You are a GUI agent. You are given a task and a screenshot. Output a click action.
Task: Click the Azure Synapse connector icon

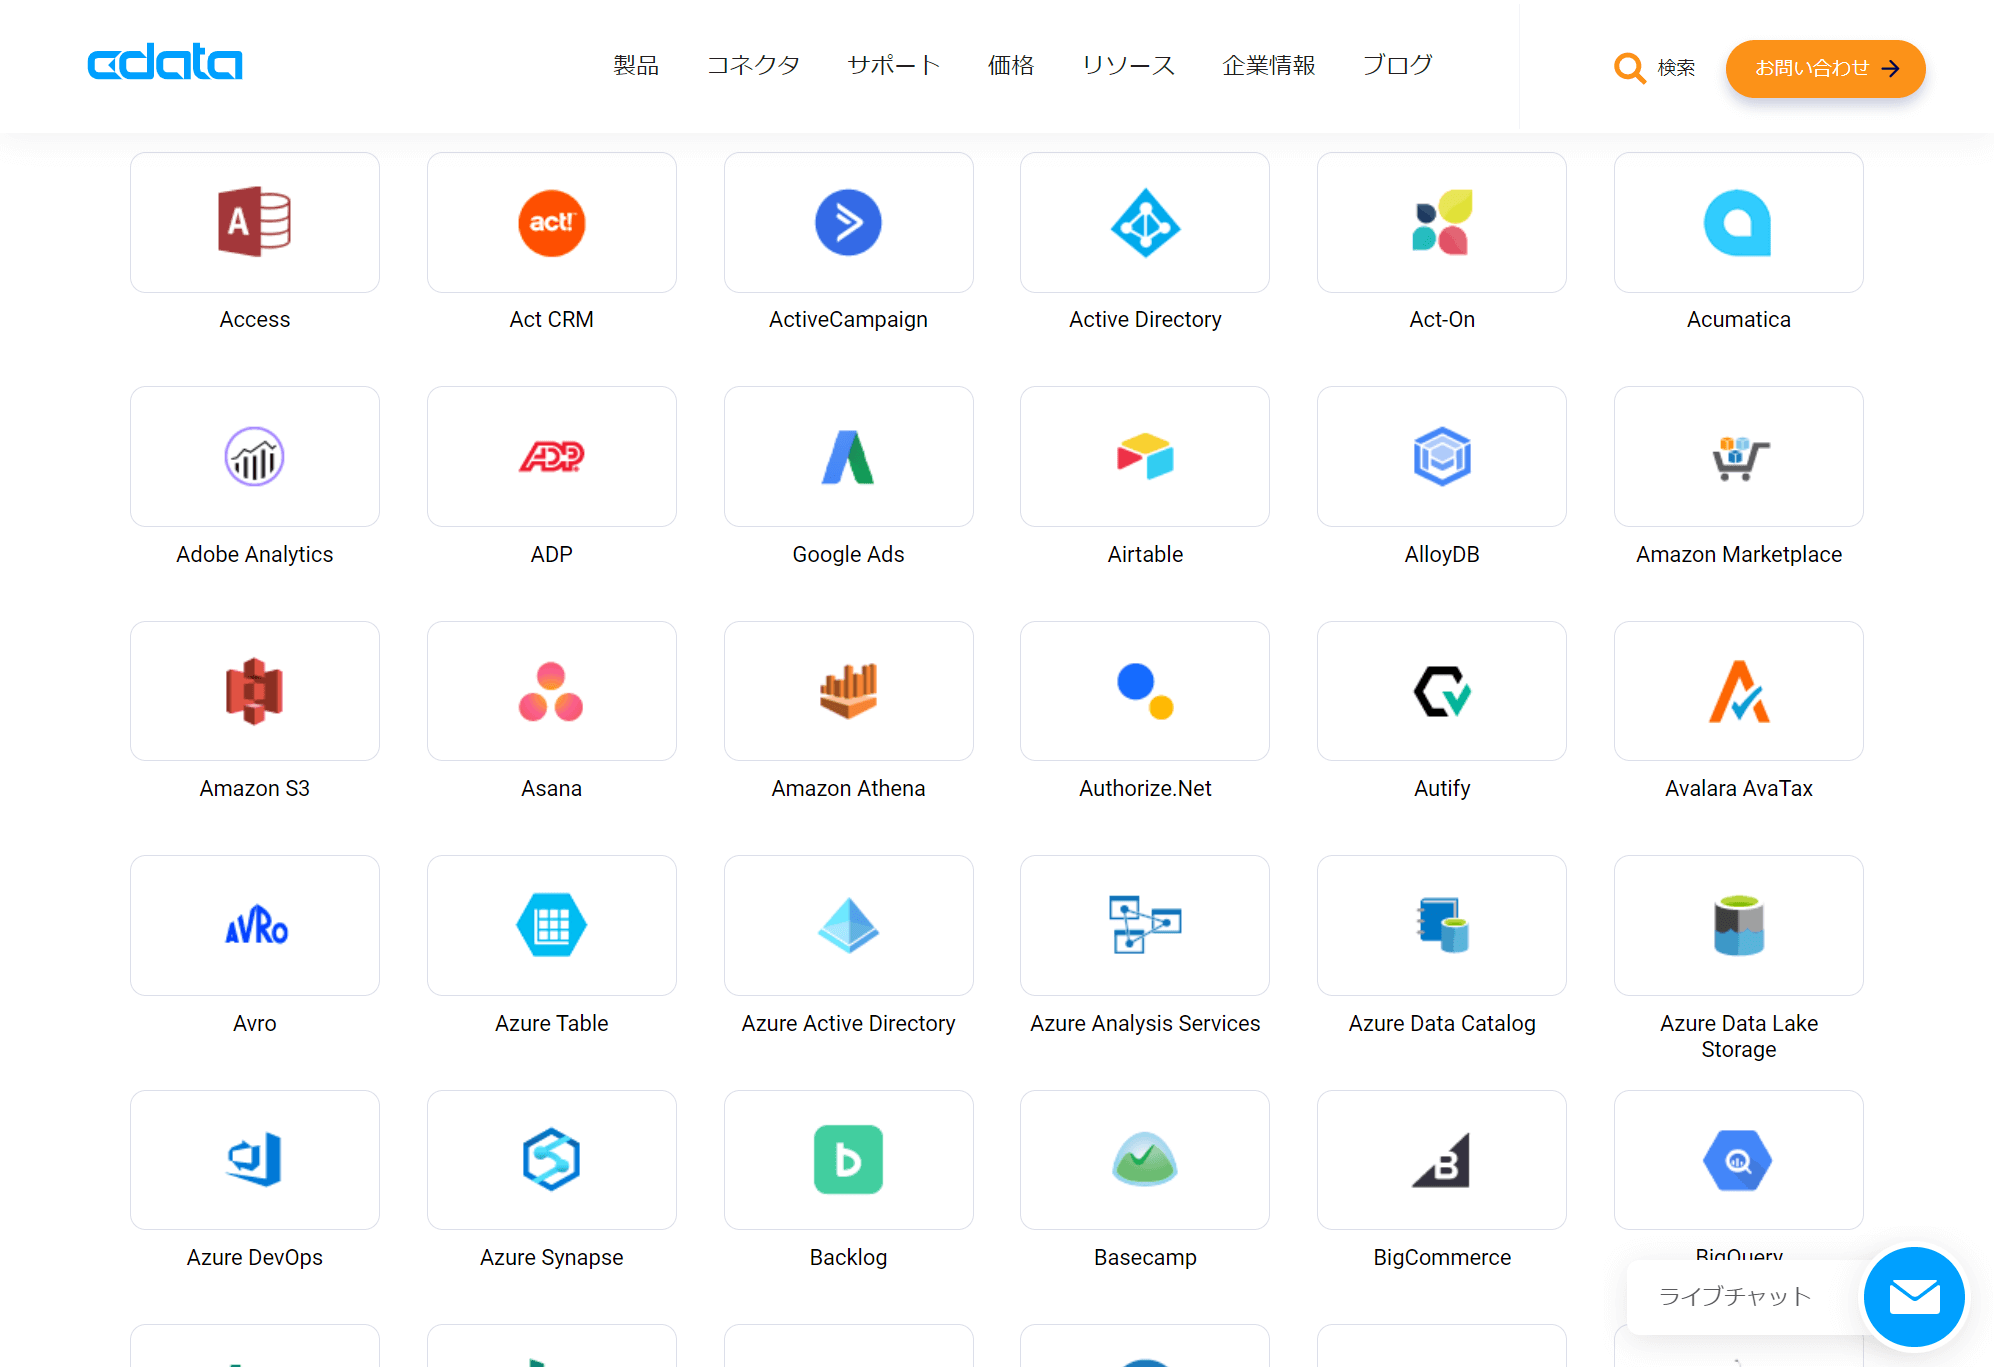[x=551, y=1160]
